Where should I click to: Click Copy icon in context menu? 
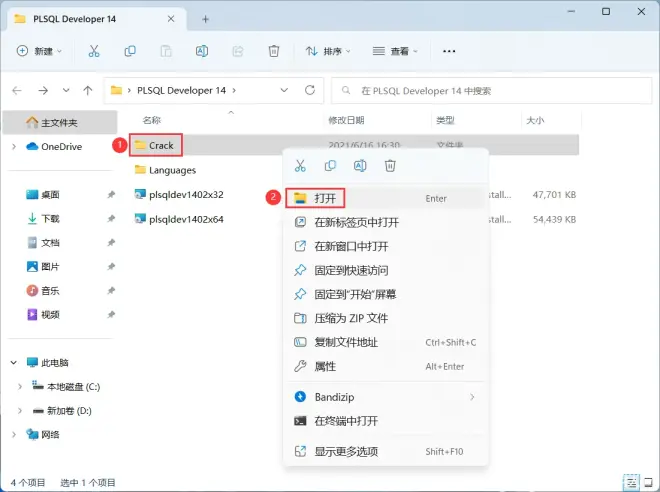click(x=330, y=166)
